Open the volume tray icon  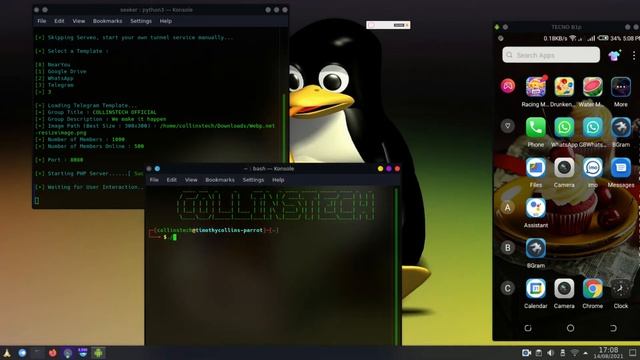pos(550,353)
